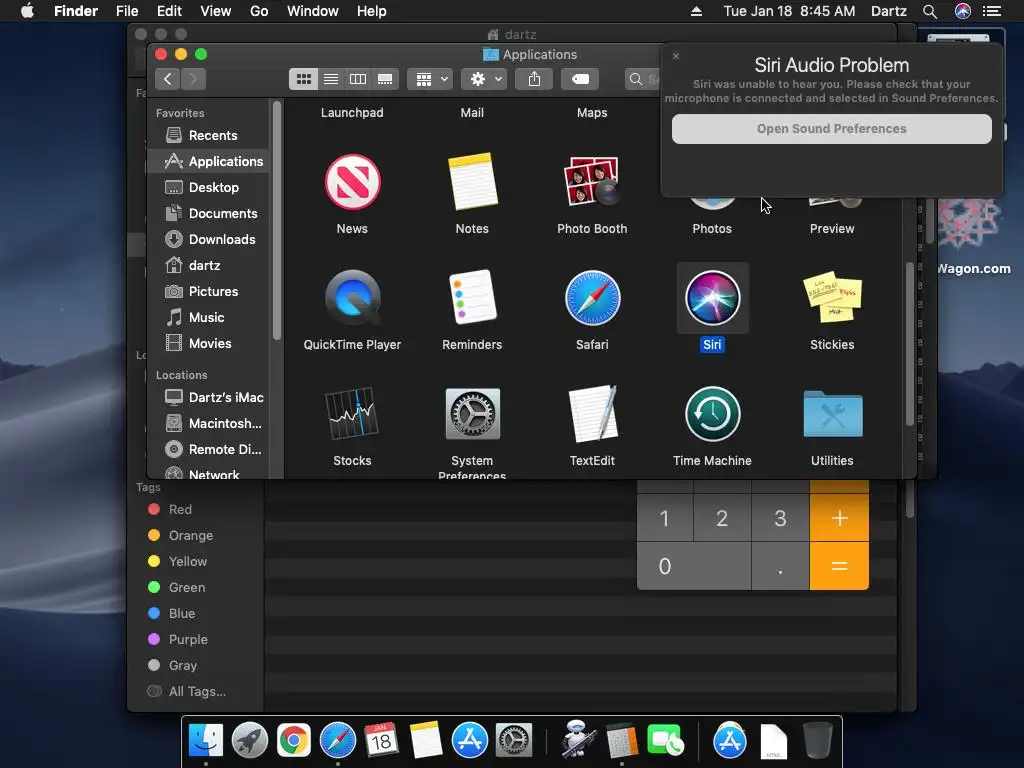Viewport: 1024px width, 768px height.
Task: Click calculator 0 key
Action: [x=694, y=566]
